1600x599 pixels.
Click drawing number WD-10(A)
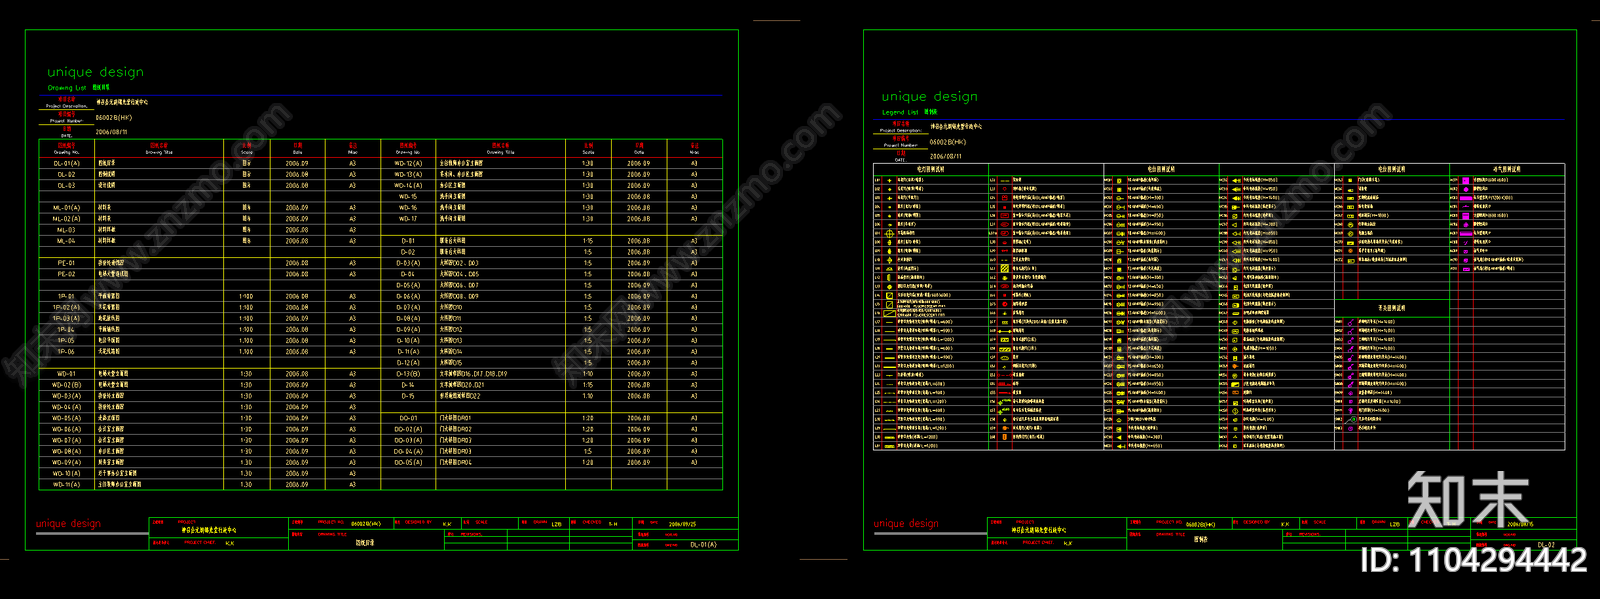coord(66,474)
